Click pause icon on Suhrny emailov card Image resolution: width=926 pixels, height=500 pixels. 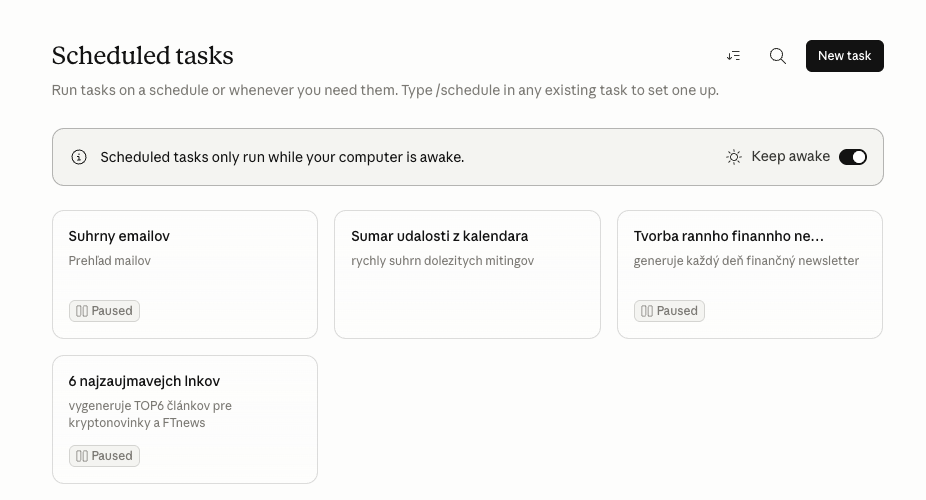coord(82,311)
